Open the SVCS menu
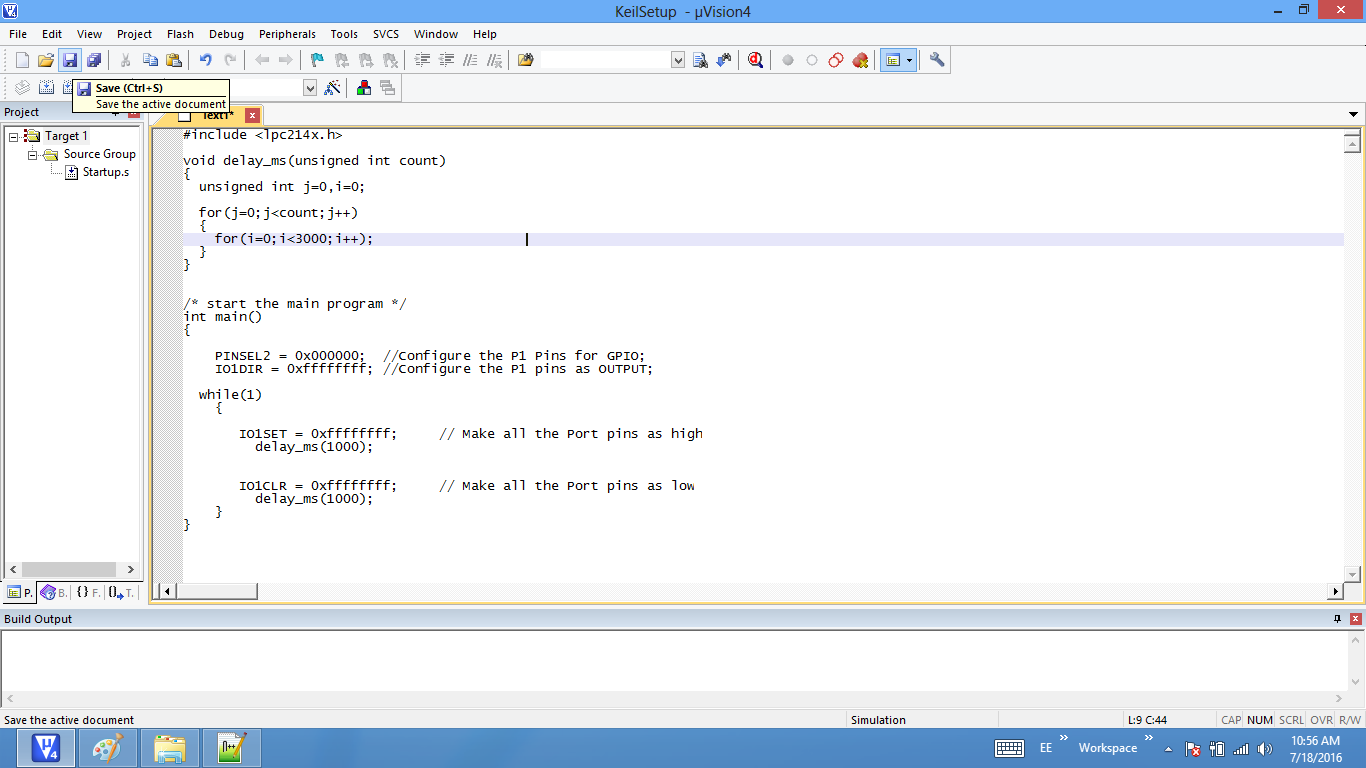The image size is (1366, 768). tap(386, 34)
